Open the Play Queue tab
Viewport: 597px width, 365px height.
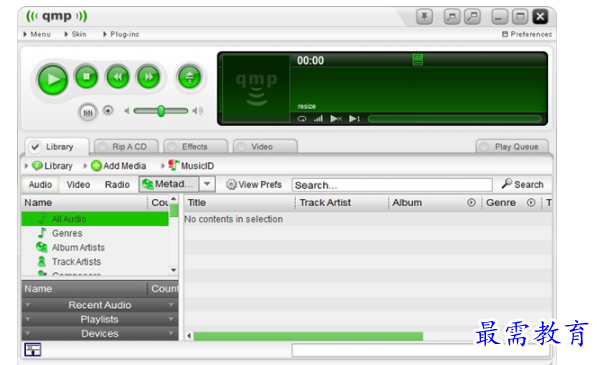(512, 147)
